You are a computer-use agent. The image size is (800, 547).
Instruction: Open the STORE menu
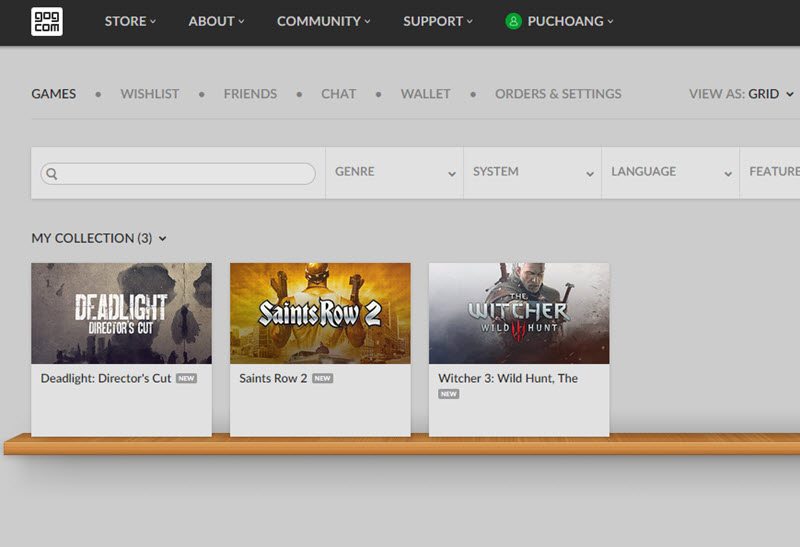tap(130, 21)
